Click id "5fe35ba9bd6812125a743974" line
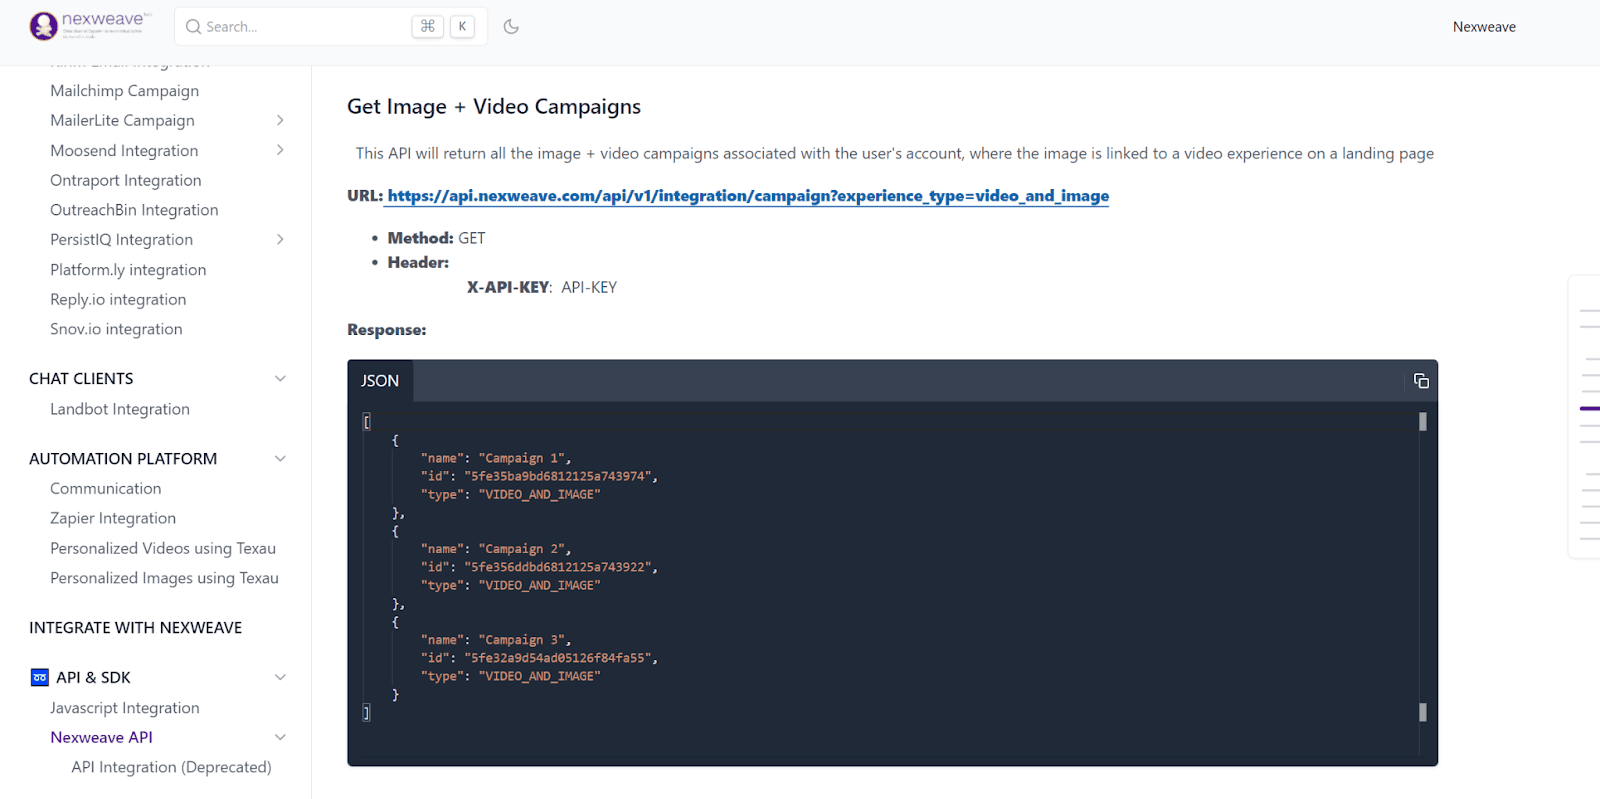 (539, 476)
